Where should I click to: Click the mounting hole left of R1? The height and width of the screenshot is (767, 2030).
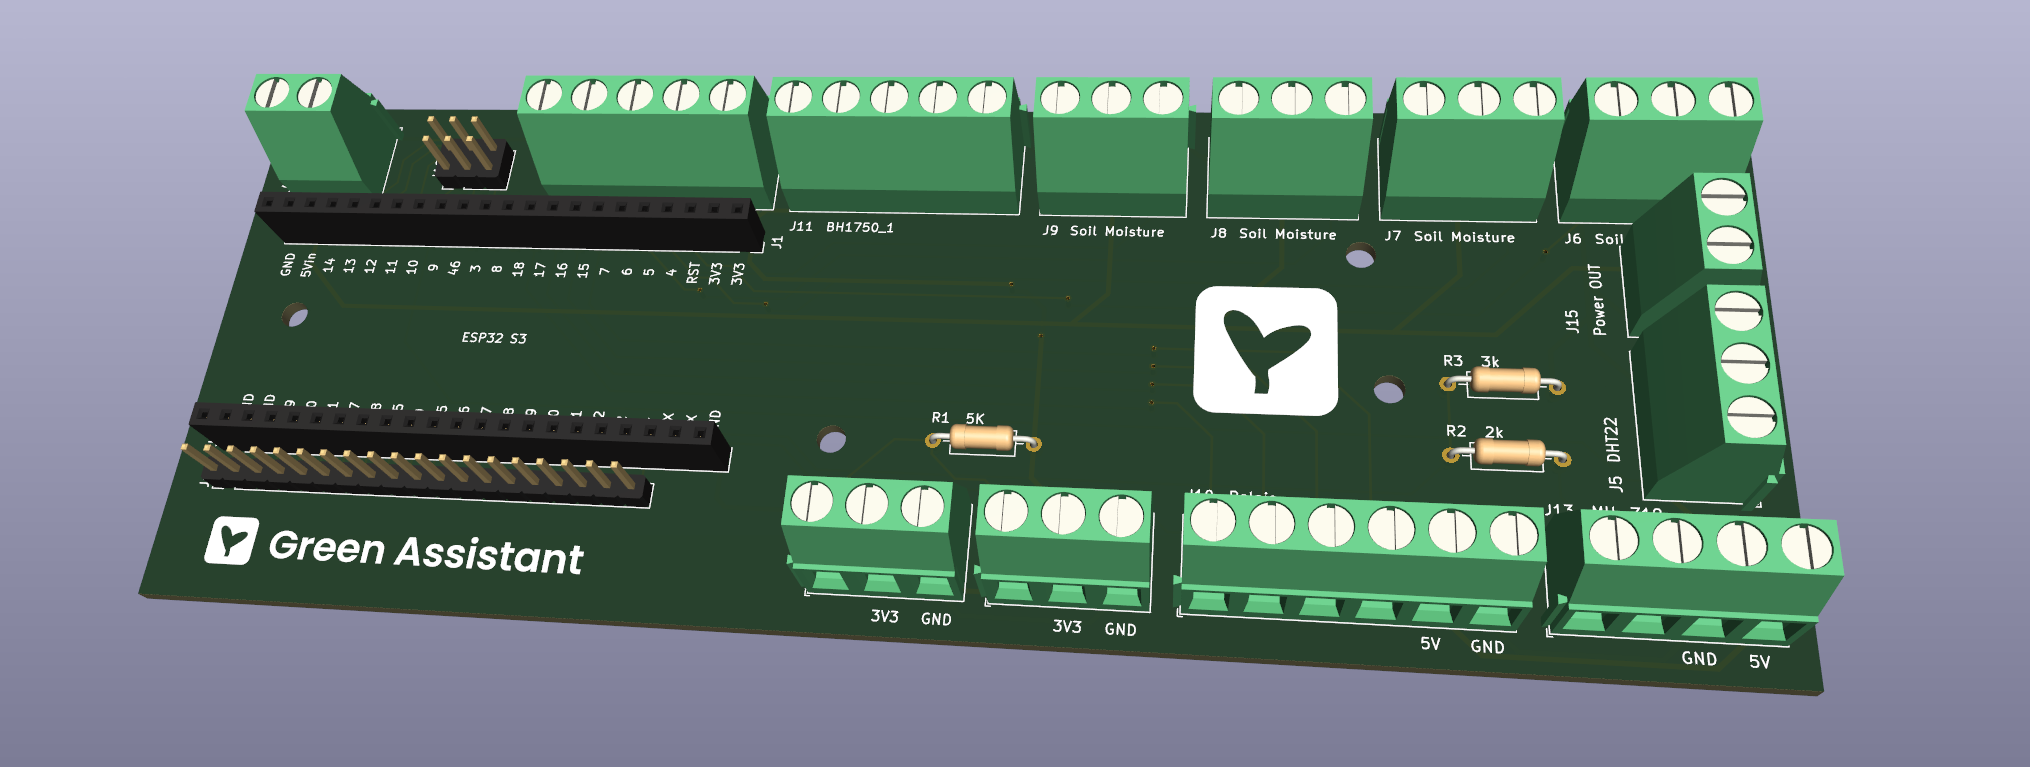point(832,438)
